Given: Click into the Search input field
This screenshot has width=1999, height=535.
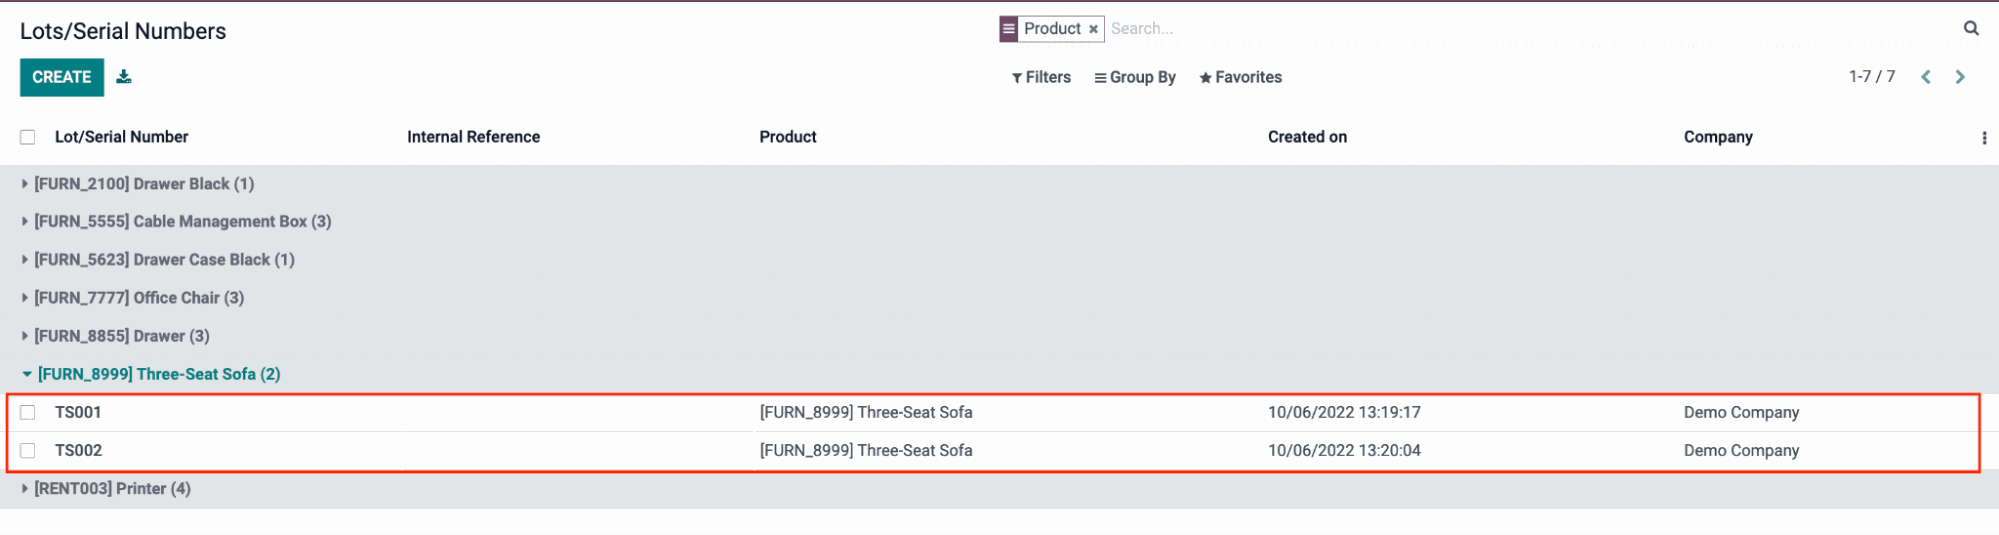Looking at the screenshot, I should pyautogui.click(x=1500, y=29).
